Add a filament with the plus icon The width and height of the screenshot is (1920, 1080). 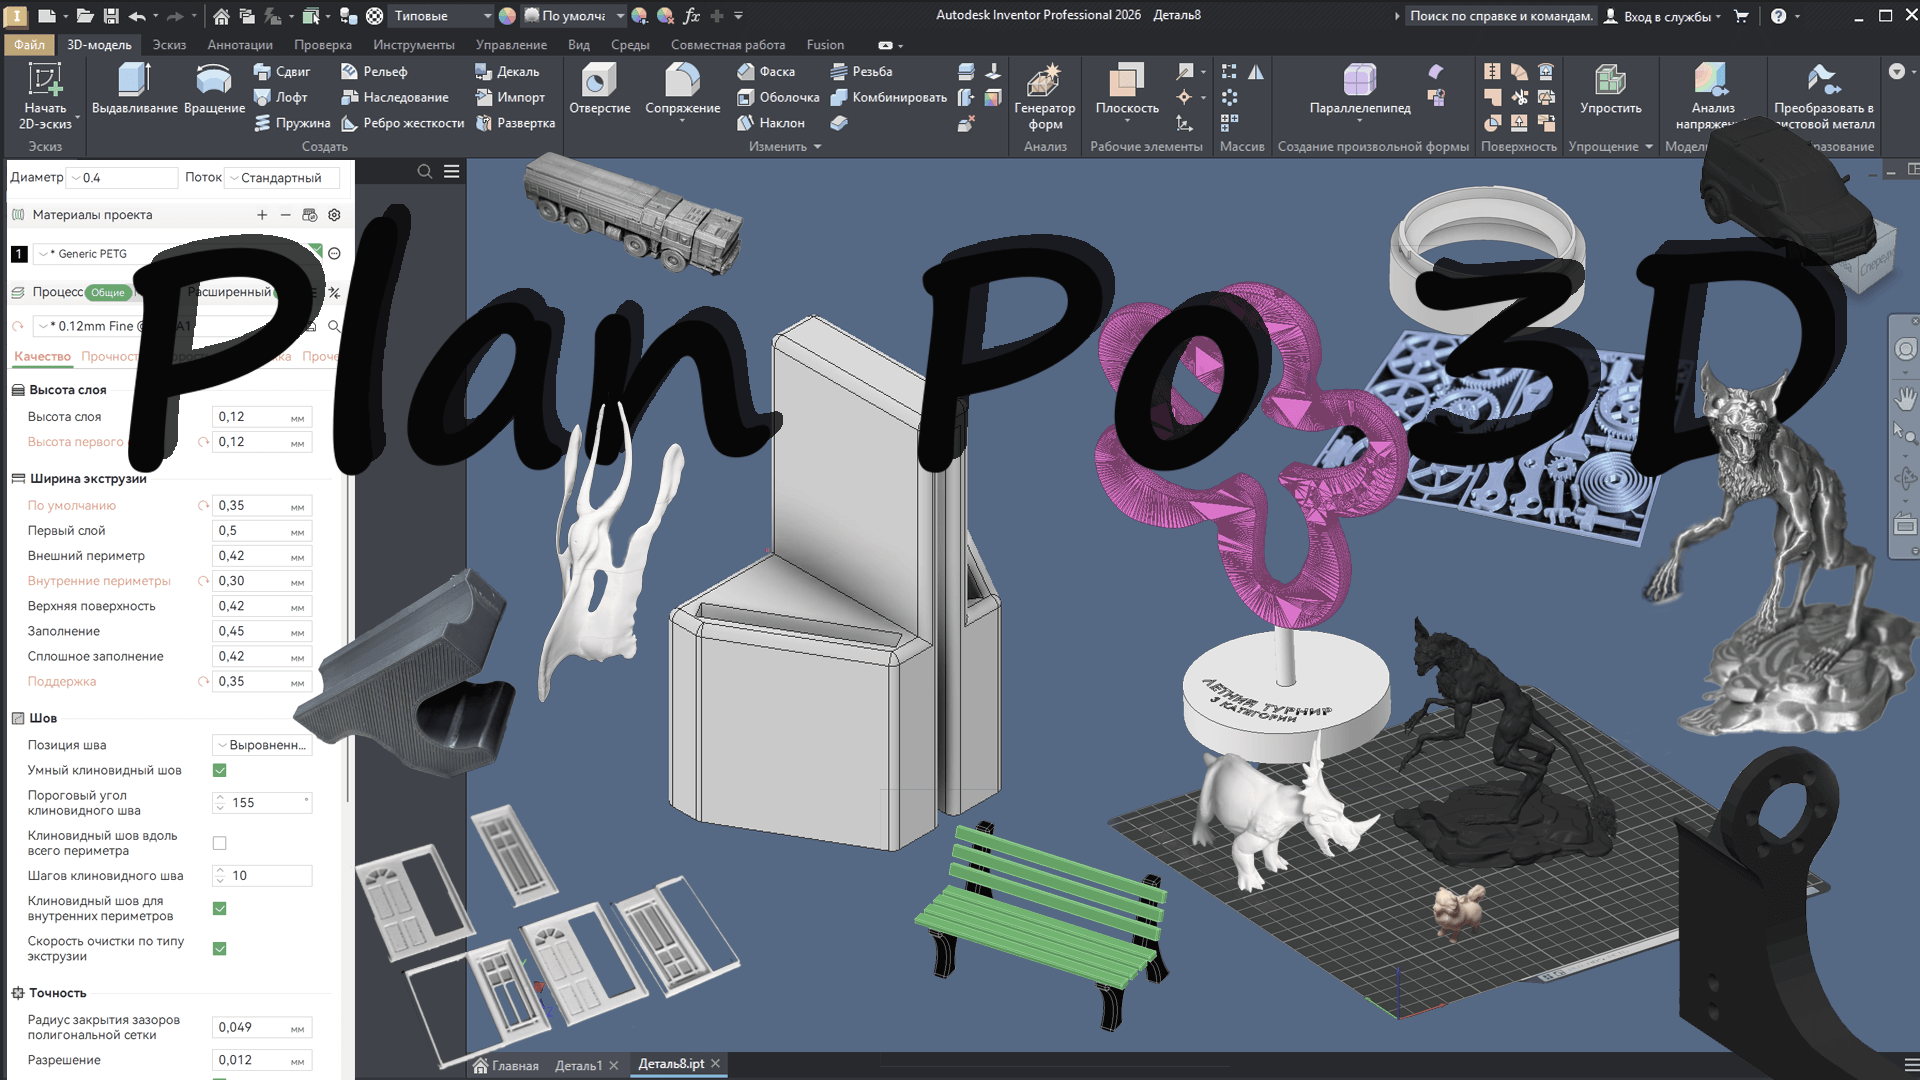click(x=262, y=215)
